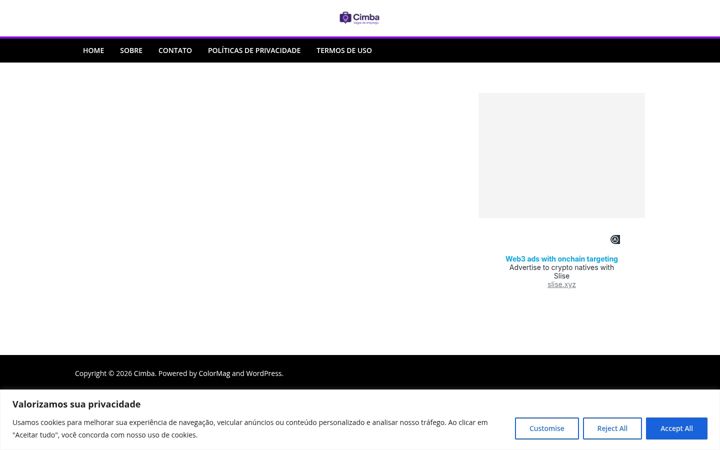Image resolution: width=720 pixels, height=450 pixels.
Task: Open the HOME menu item
Action: (x=93, y=51)
